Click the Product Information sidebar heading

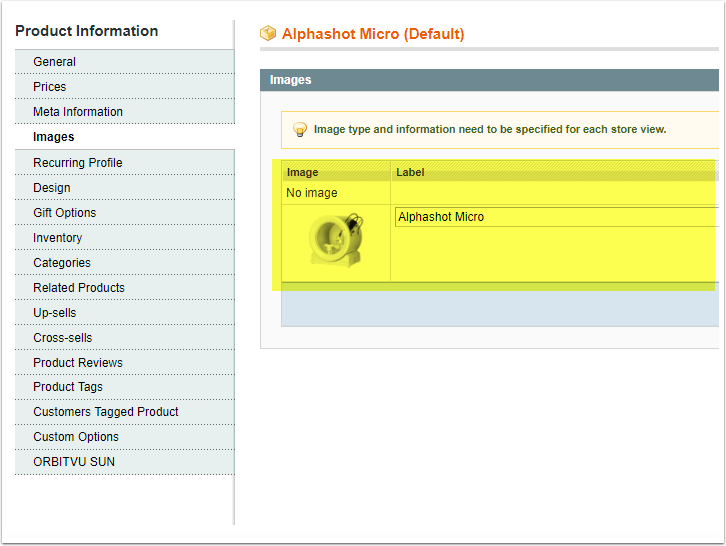point(87,31)
